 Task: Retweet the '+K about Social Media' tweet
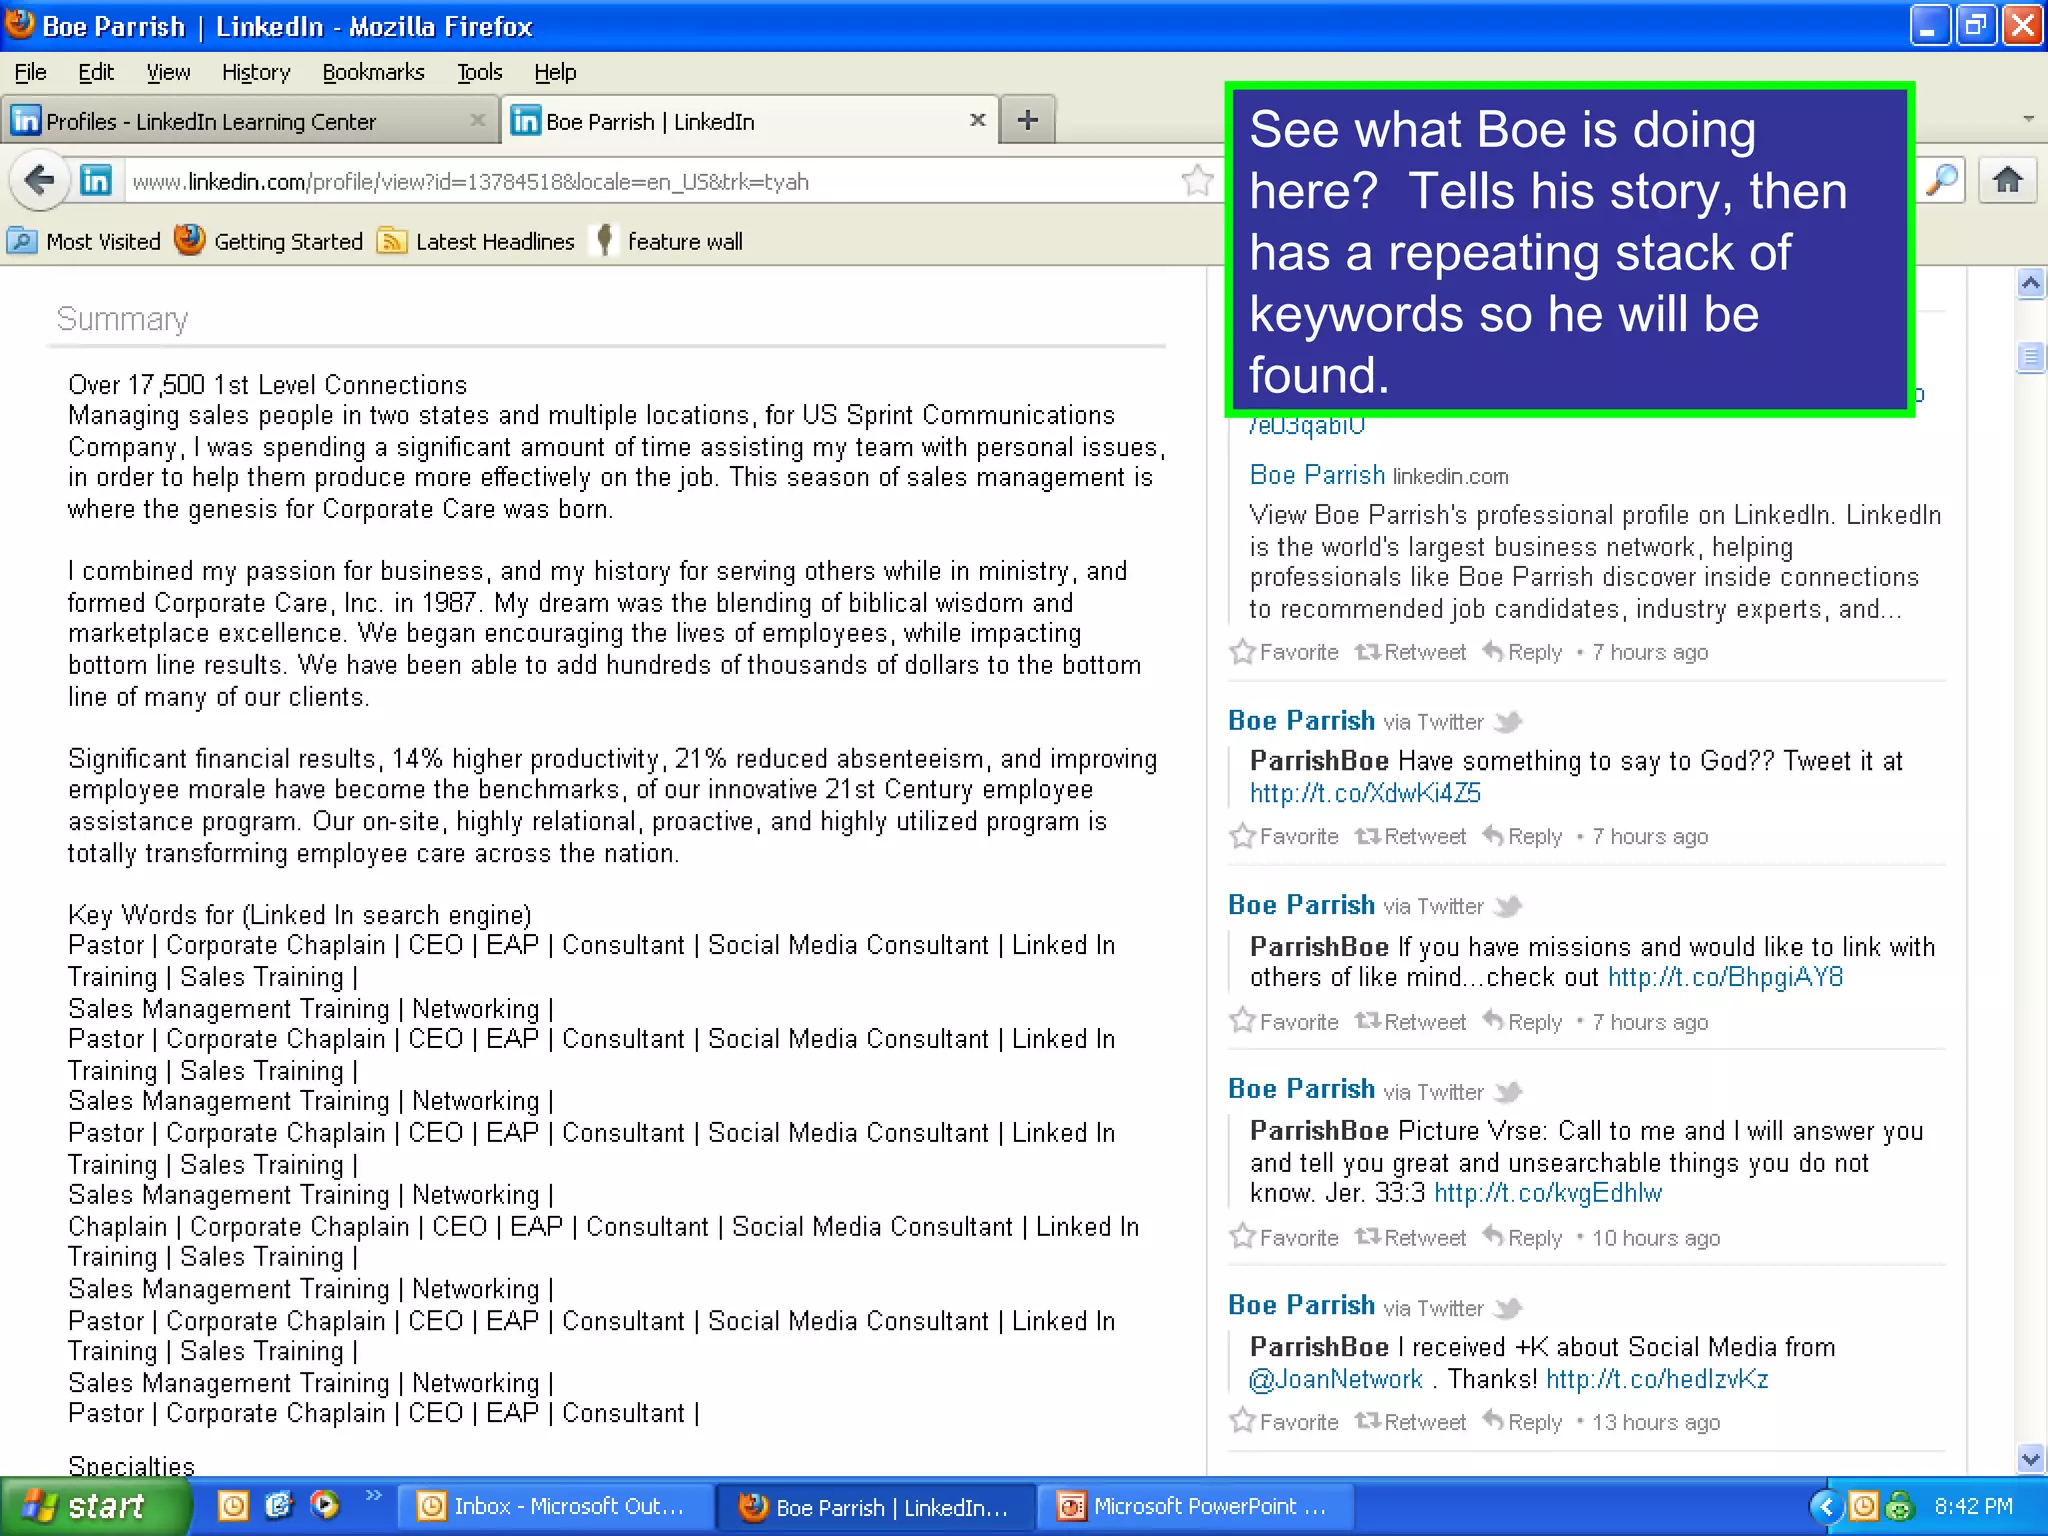click(1411, 1422)
